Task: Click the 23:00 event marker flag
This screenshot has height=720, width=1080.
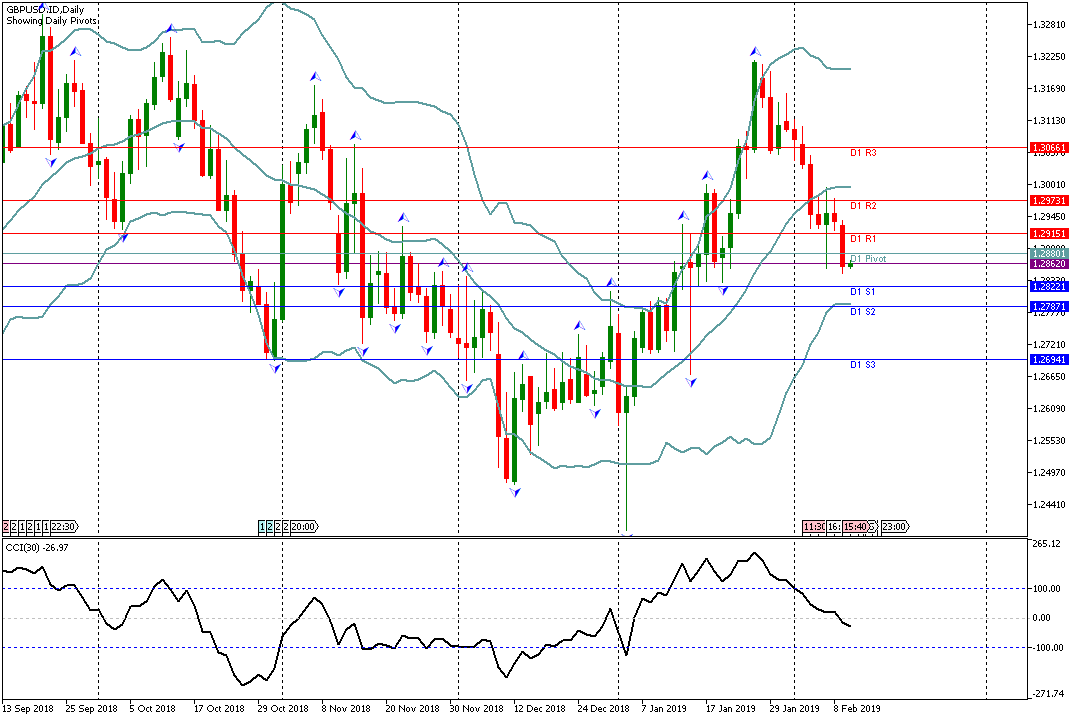Action: point(893,526)
